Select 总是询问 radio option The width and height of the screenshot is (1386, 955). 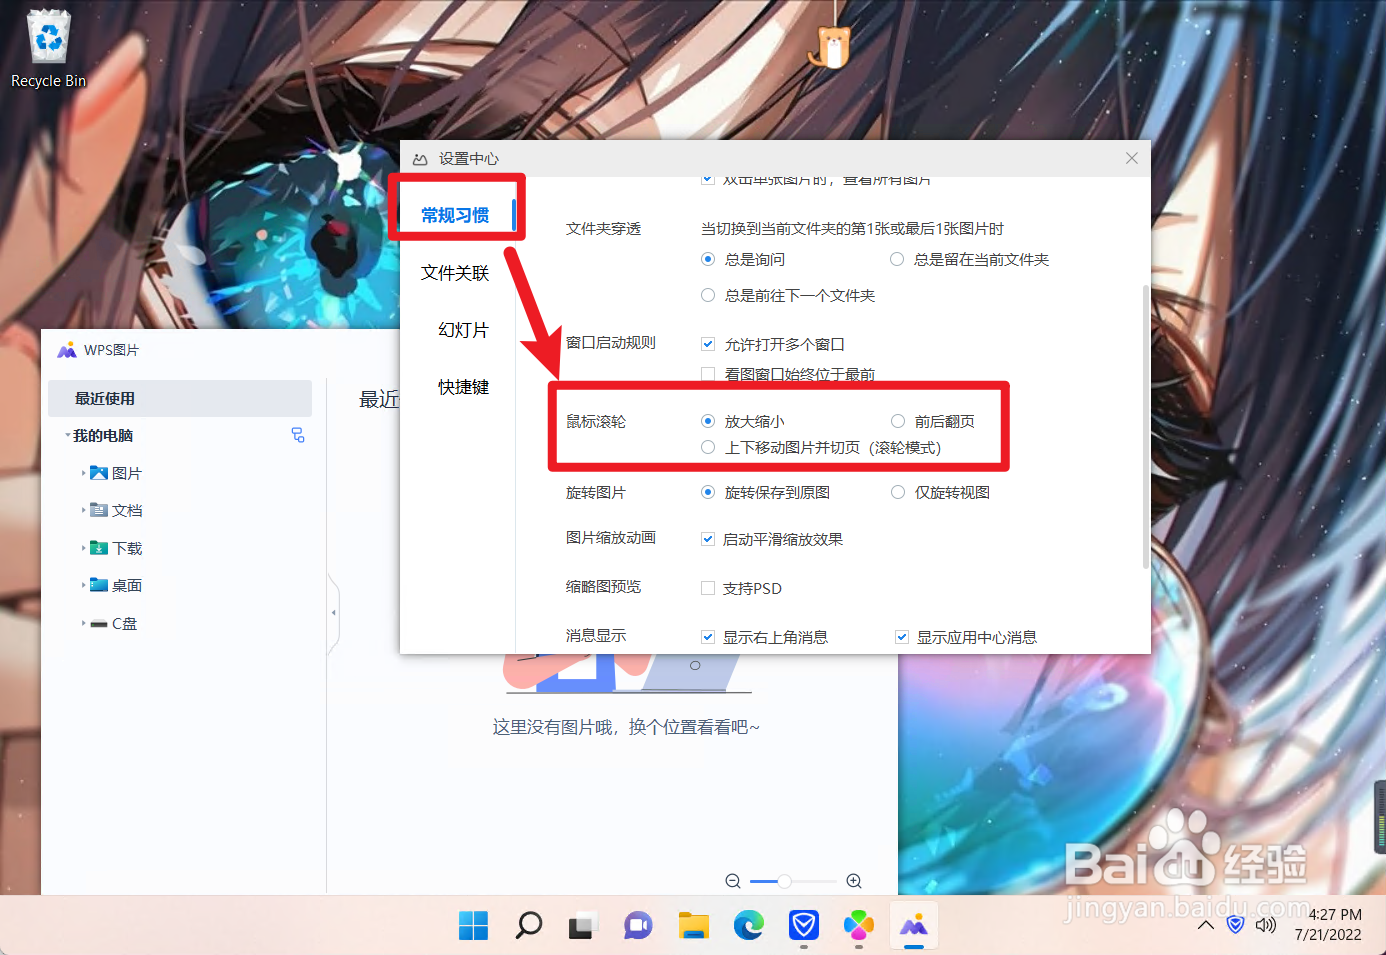[708, 259]
